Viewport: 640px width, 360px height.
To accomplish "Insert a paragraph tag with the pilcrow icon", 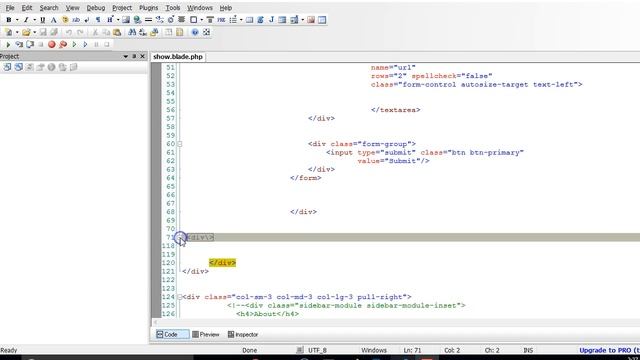I will 98,20.
